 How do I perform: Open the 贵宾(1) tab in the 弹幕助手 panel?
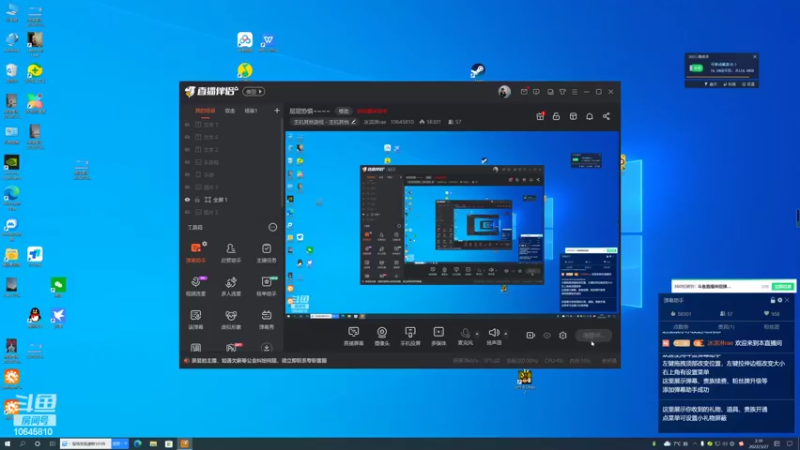click(x=726, y=327)
